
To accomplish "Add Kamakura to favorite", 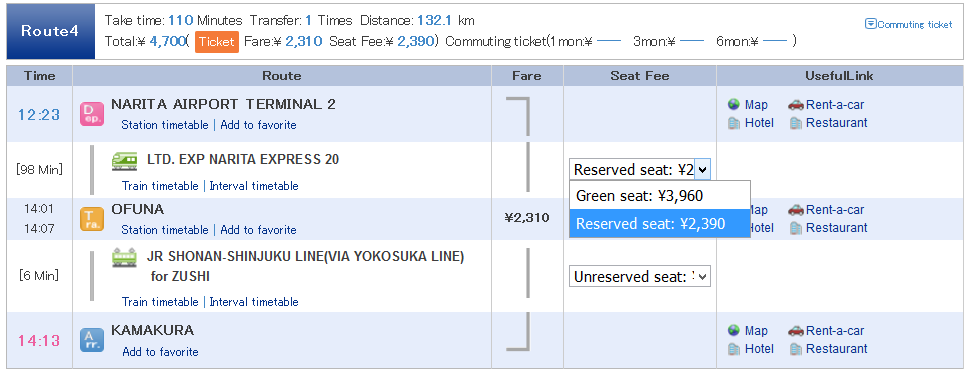I will coord(160,352).
